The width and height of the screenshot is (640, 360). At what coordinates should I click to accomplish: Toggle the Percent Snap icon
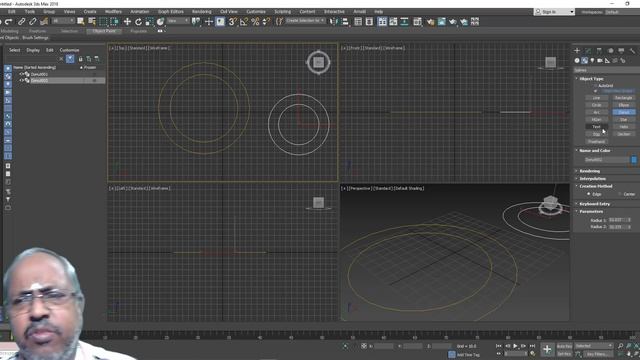coord(256,22)
